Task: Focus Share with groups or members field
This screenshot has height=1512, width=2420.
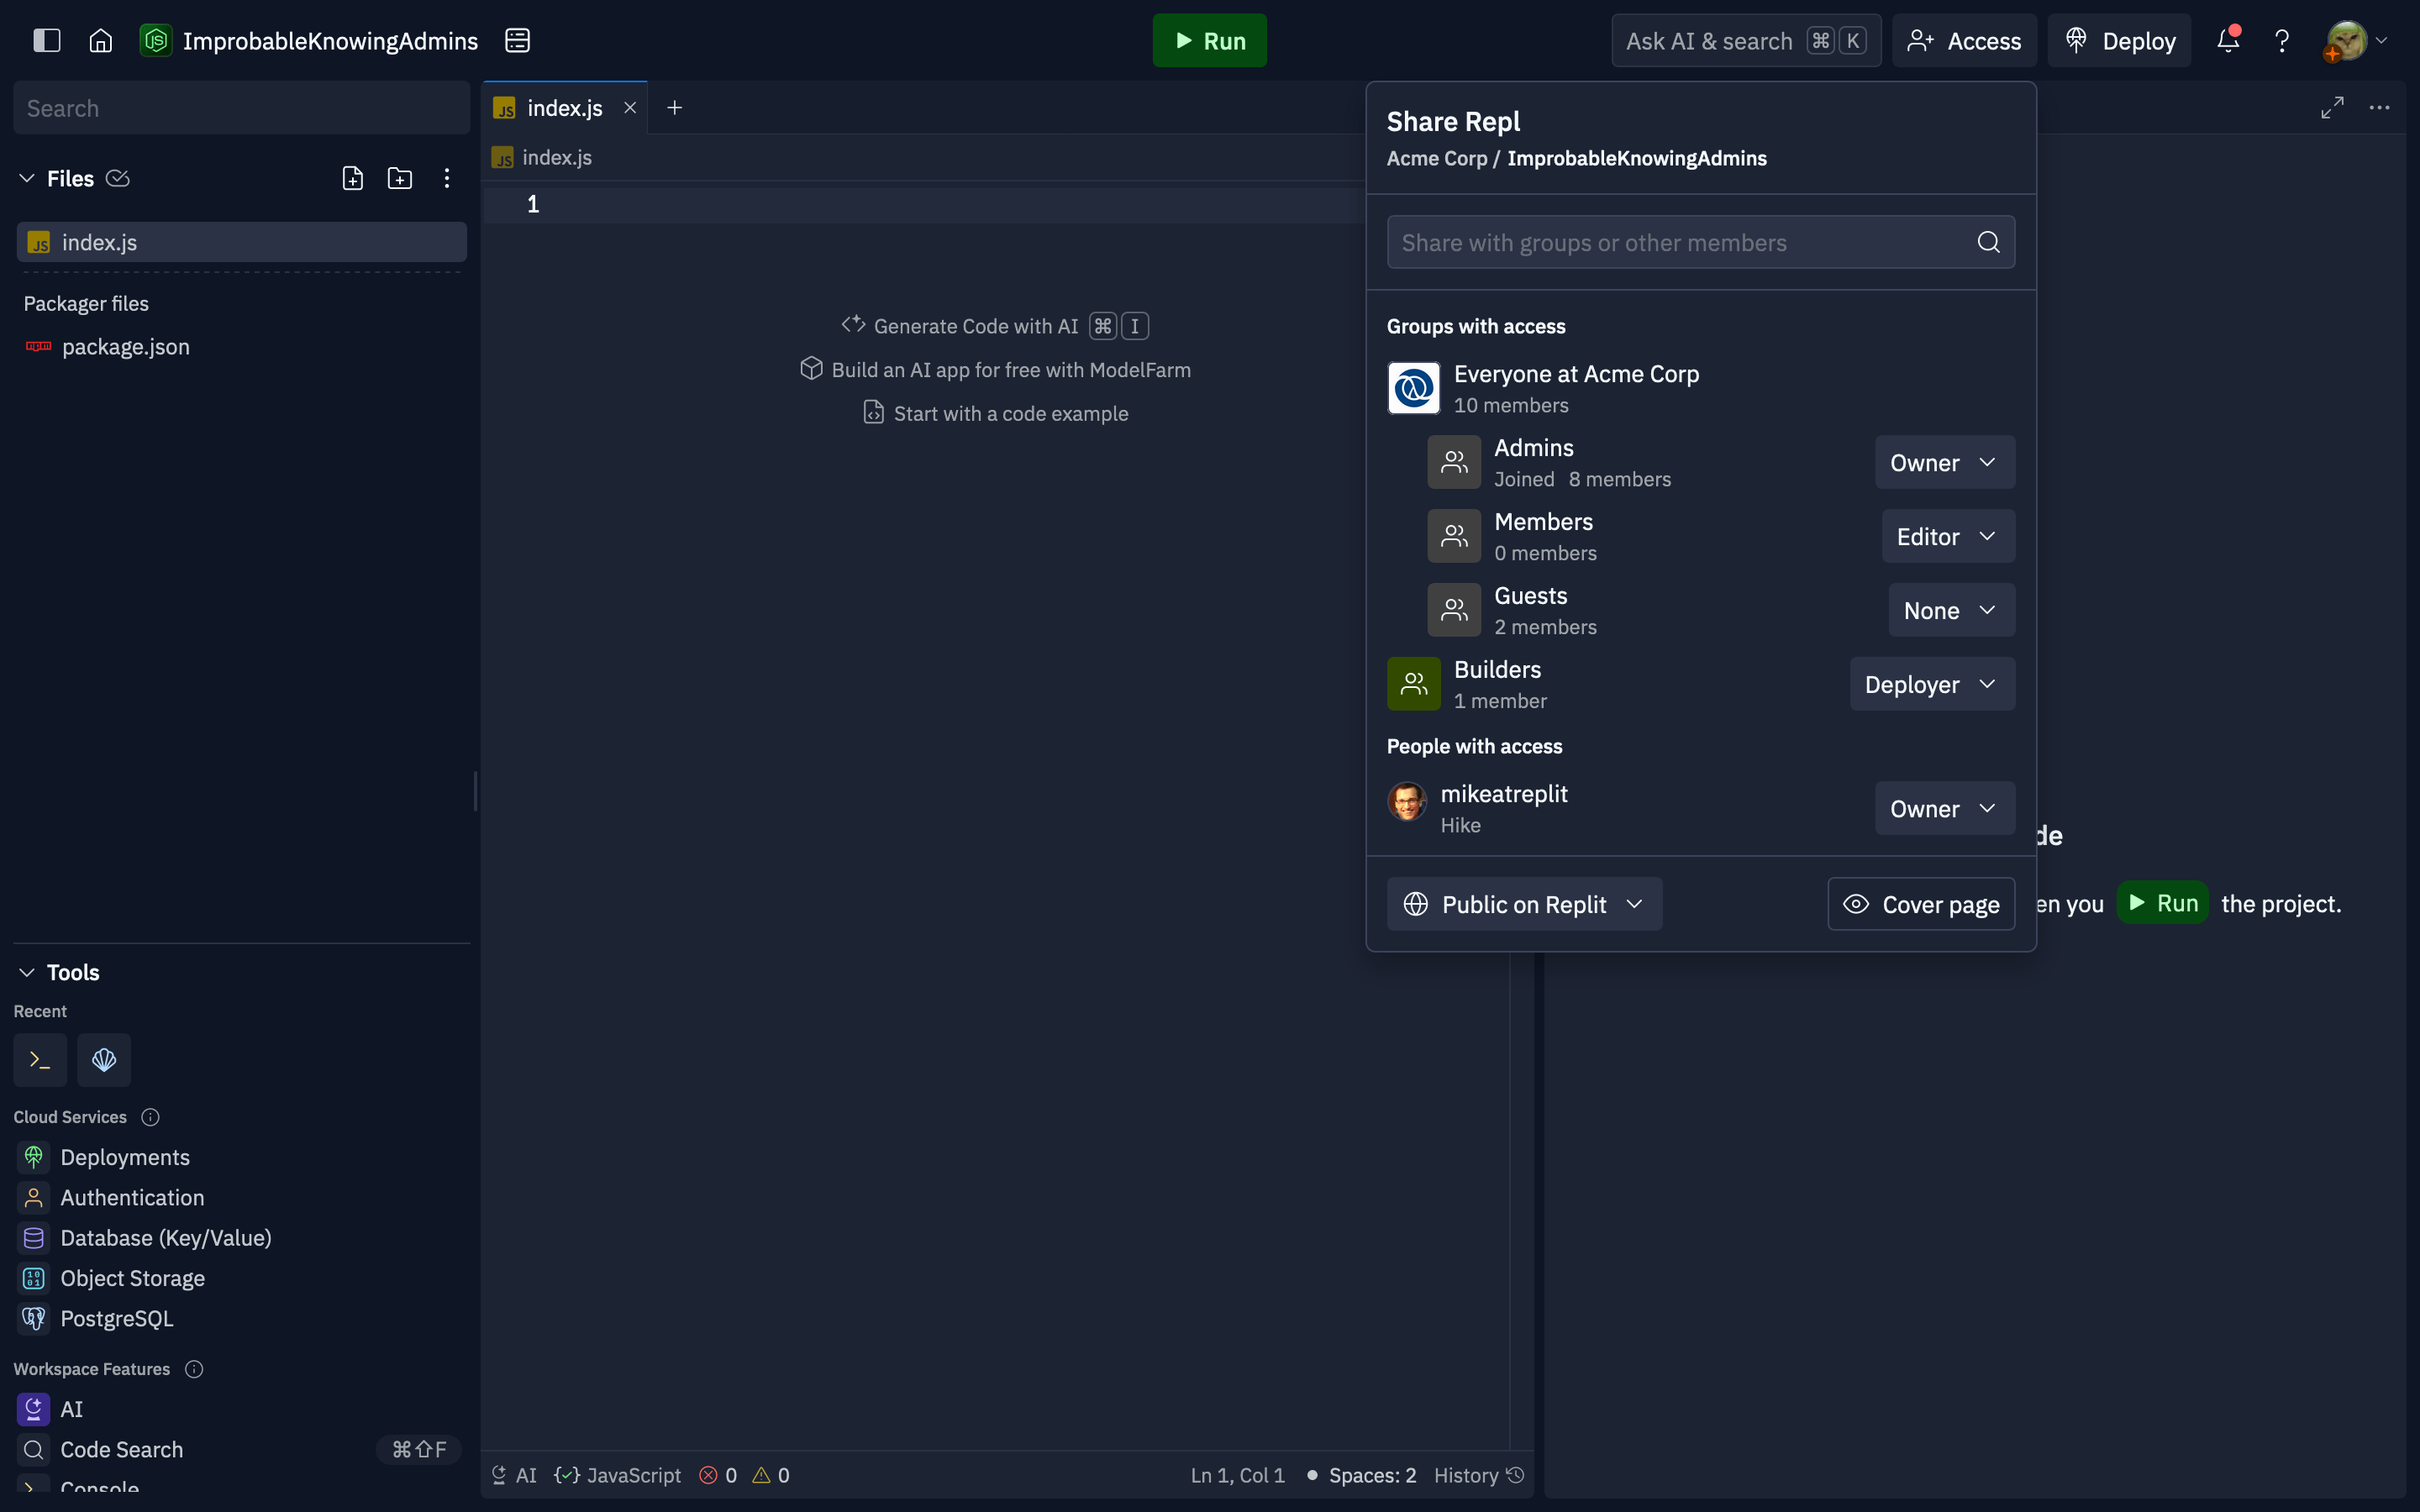Action: pyautogui.click(x=1700, y=242)
